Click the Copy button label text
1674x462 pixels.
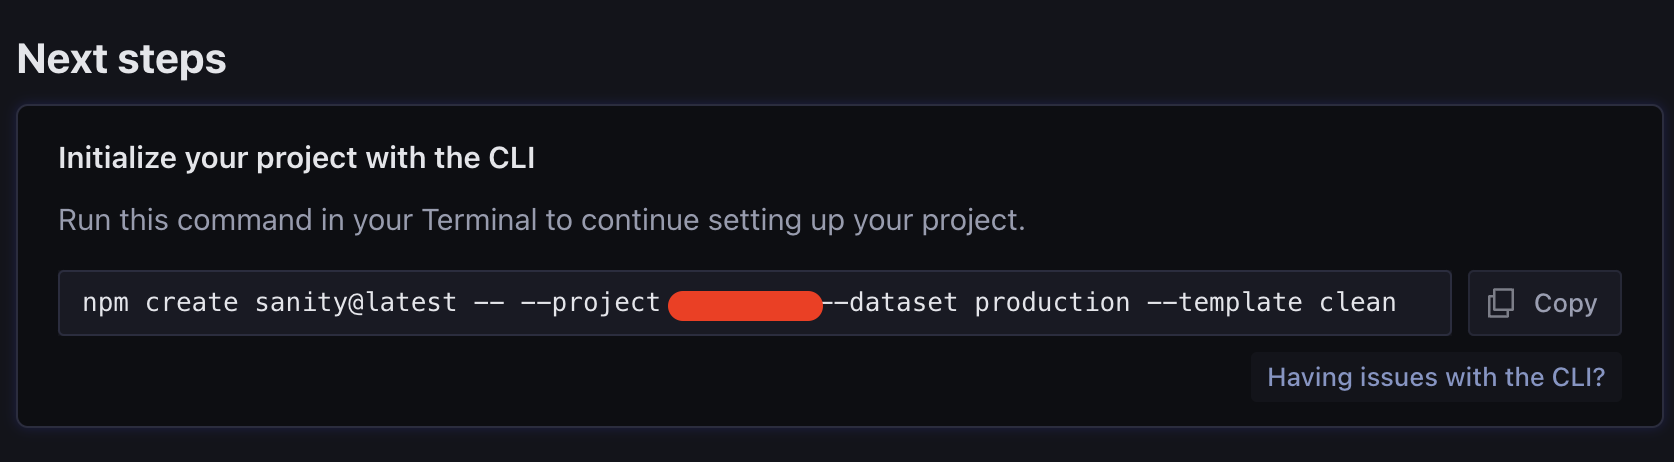click(x=1565, y=303)
